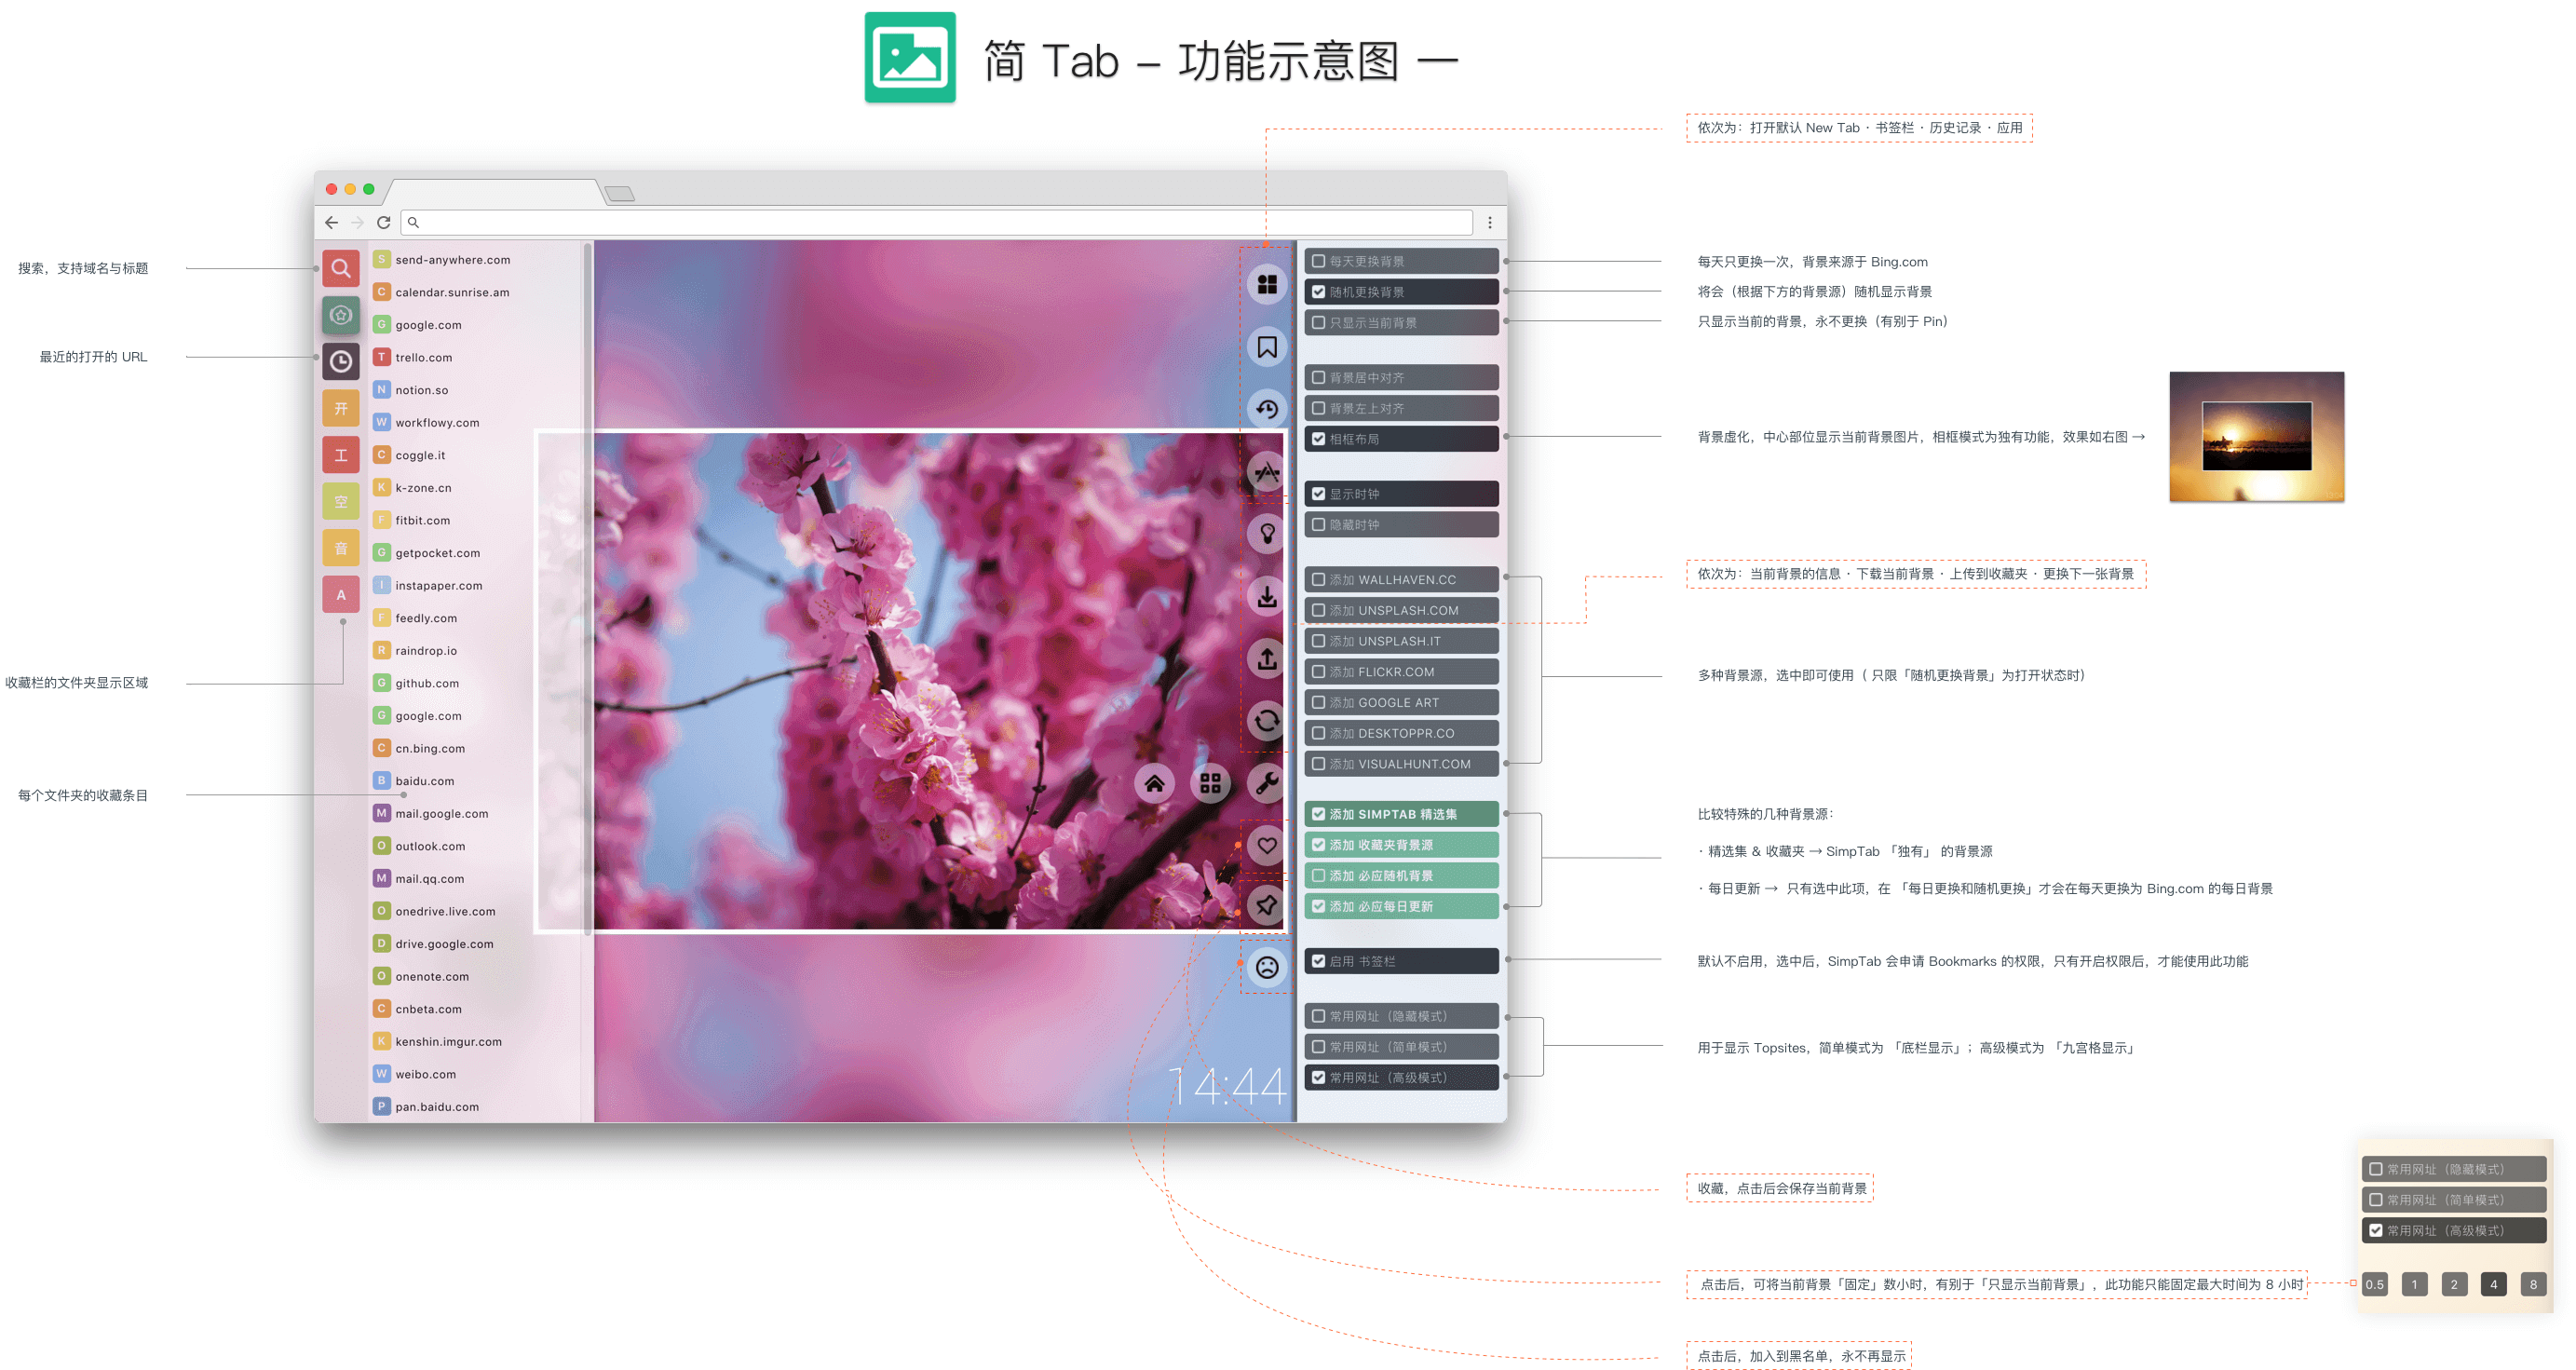Click the sad face dislike icon
This screenshot has width=2576, height=1370.
pyautogui.click(x=1266, y=967)
